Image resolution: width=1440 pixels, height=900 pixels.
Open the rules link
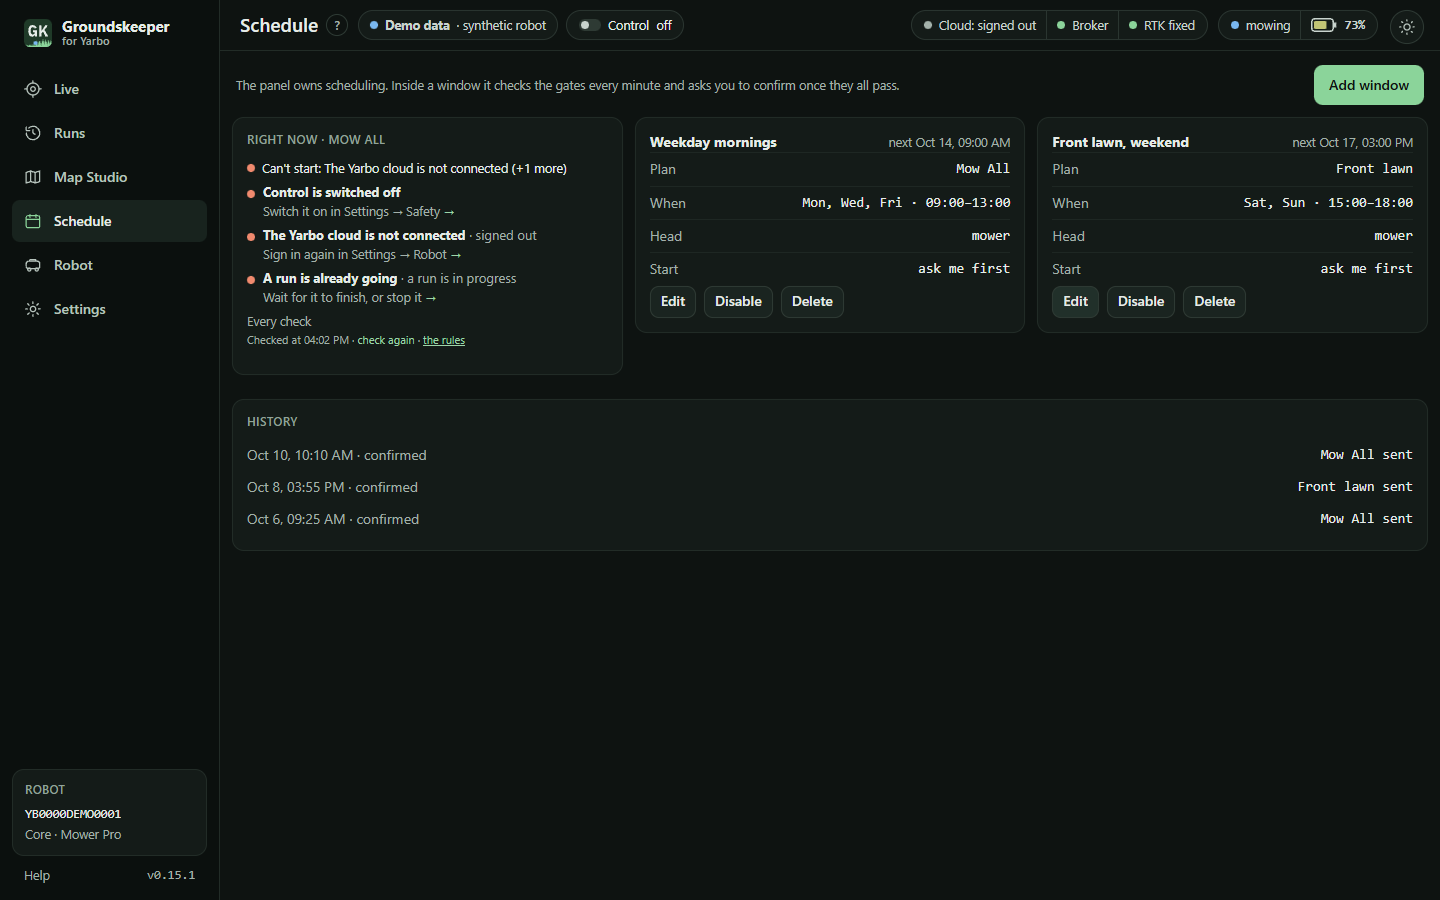[x=444, y=341]
